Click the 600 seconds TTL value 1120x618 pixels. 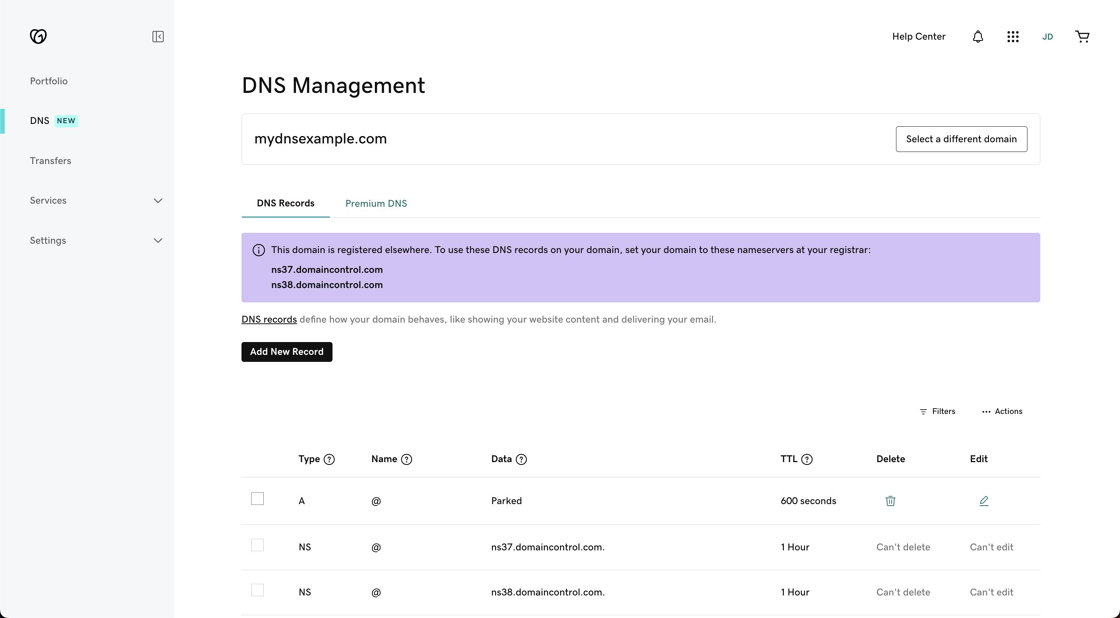point(809,501)
